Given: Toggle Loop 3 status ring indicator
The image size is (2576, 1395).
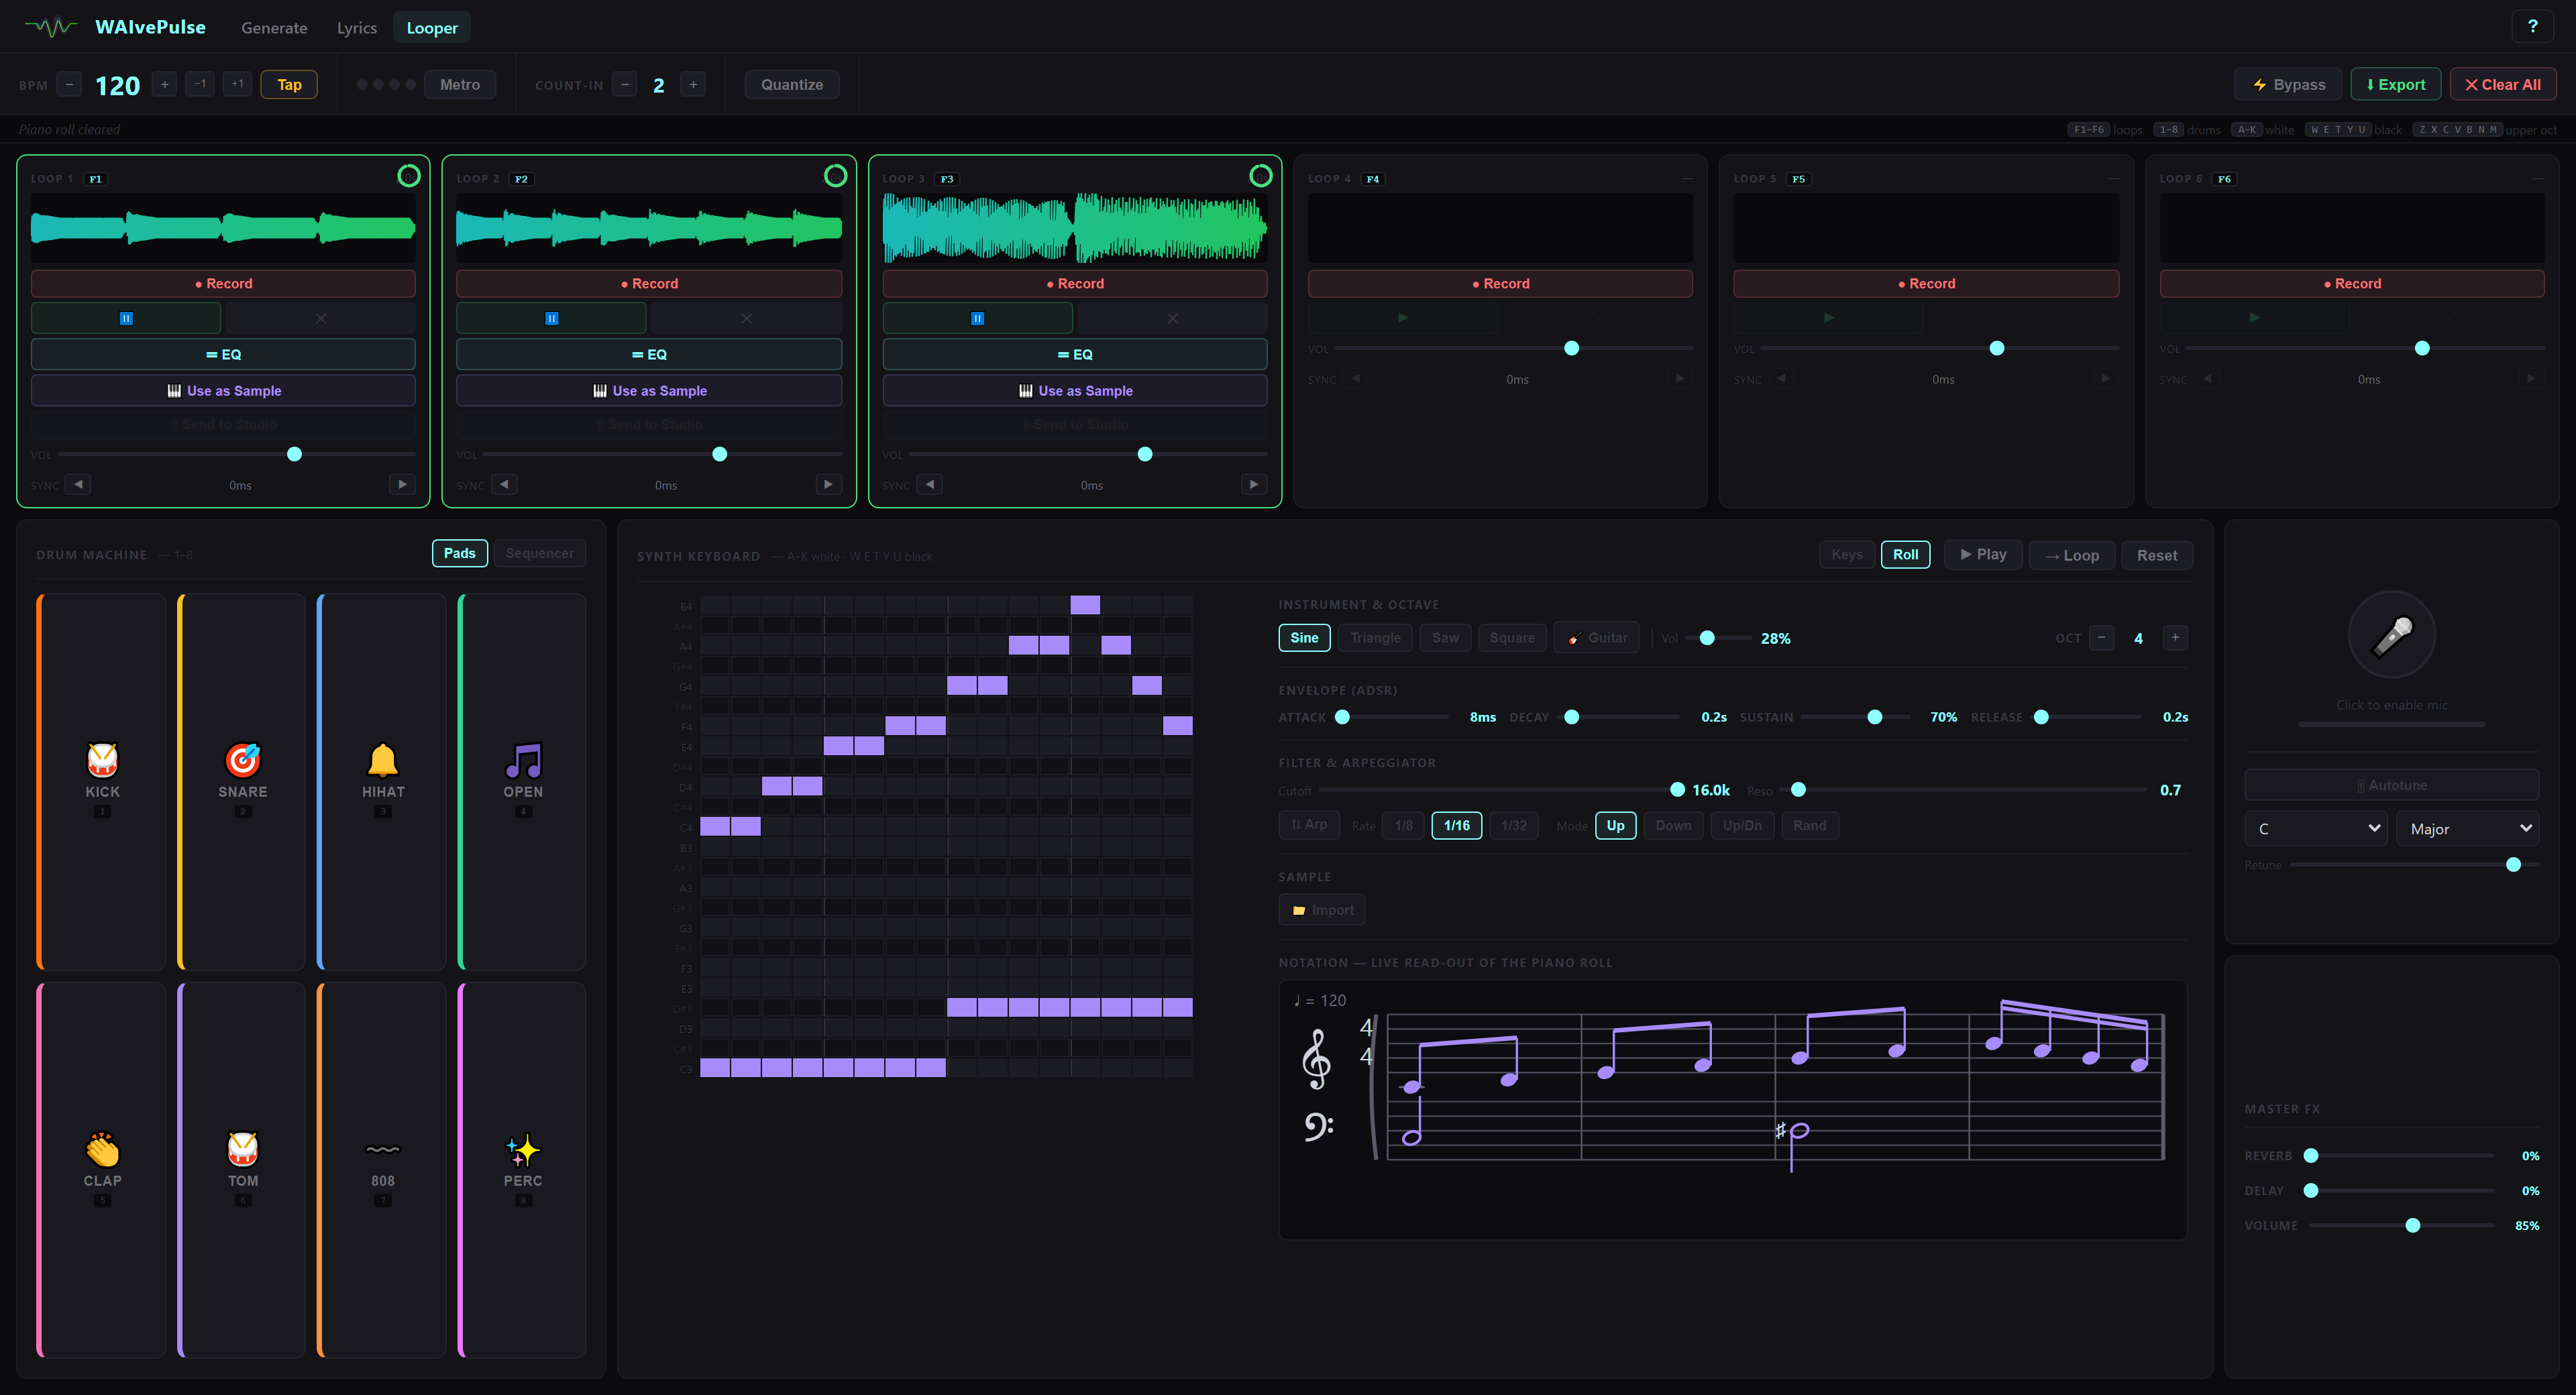Looking at the screenshot, I should (x=1261, y=176).
